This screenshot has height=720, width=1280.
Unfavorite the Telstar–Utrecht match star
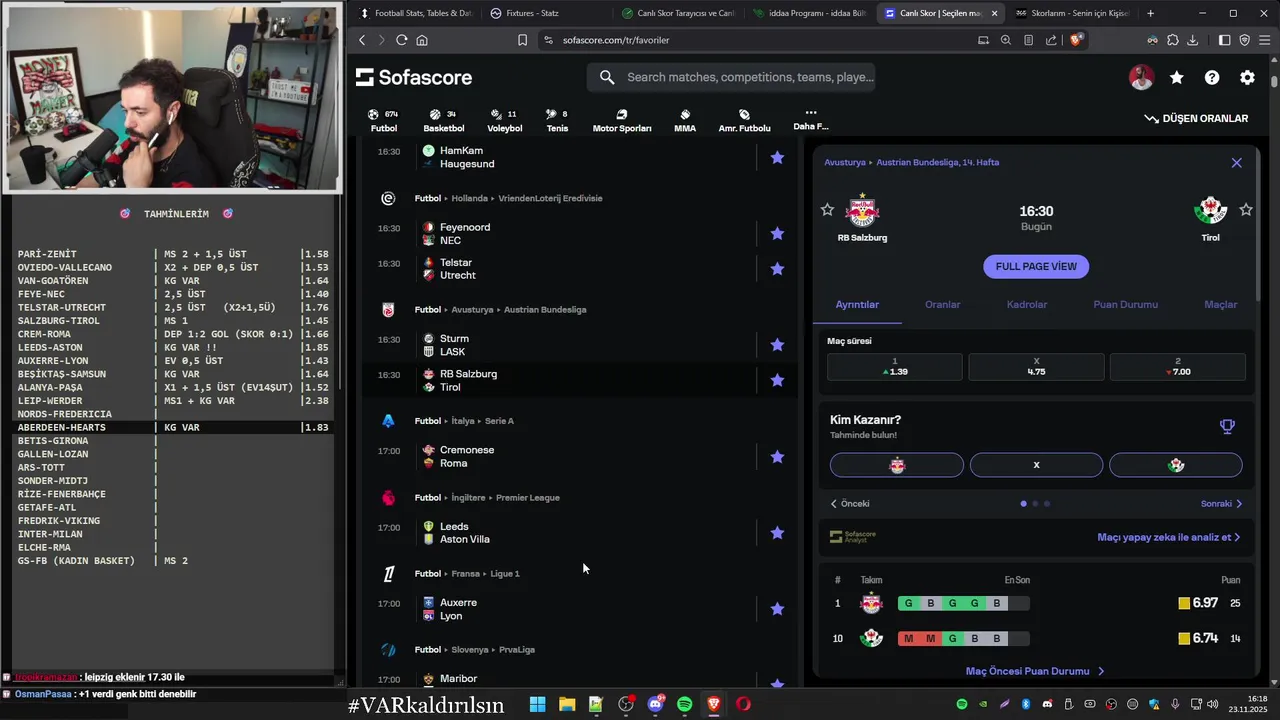pos(777,269)
